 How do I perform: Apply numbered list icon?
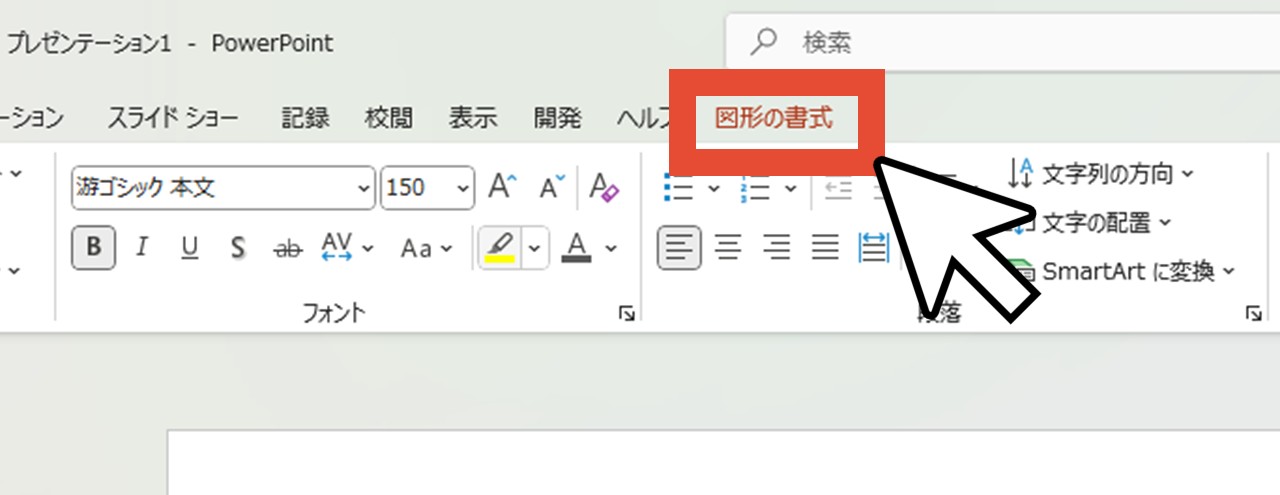click(755, 187)
